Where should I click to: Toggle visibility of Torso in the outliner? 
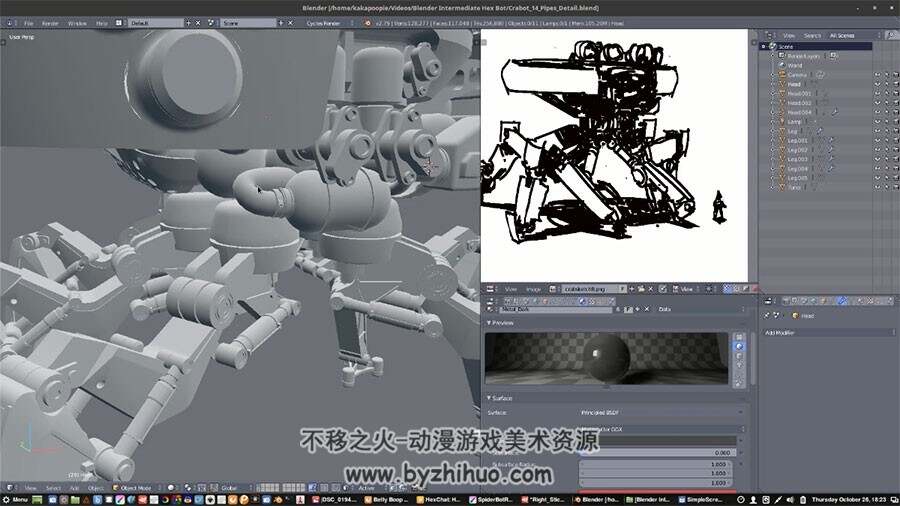pos(878,188)
